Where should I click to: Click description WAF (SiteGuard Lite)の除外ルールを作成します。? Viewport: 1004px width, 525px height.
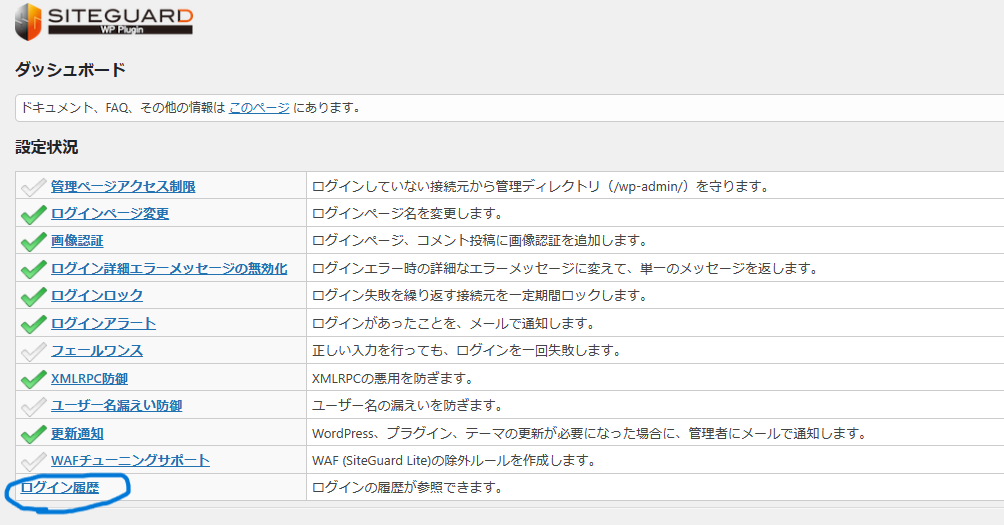(454, 460)
